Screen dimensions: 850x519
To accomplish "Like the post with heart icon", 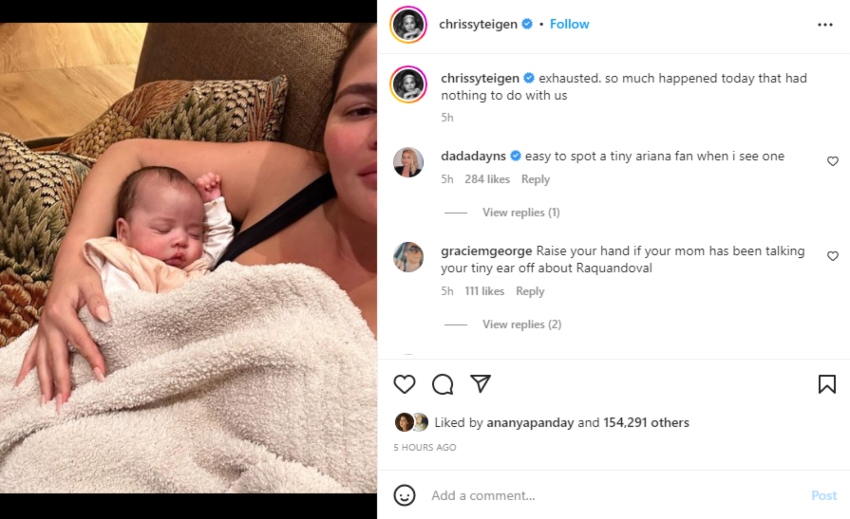I will [404, 384].
